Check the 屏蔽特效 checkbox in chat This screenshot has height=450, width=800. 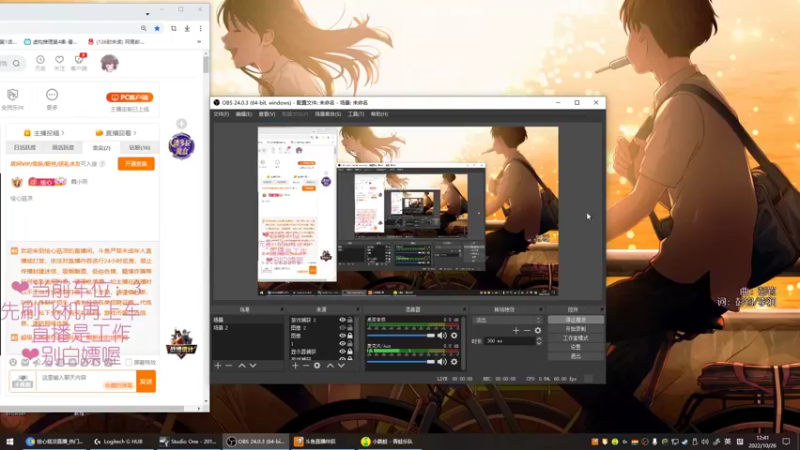point(129,362)
